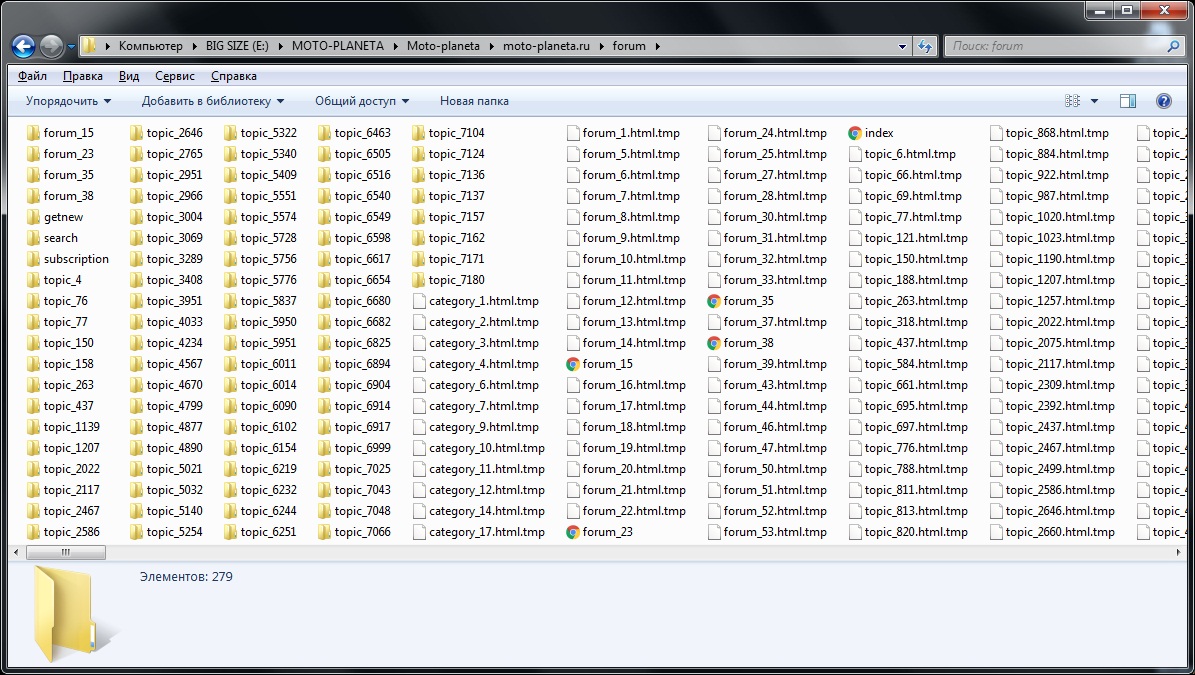Click the horizontal scrollbar thumb
1195x675 pixels.
(65, 553)
